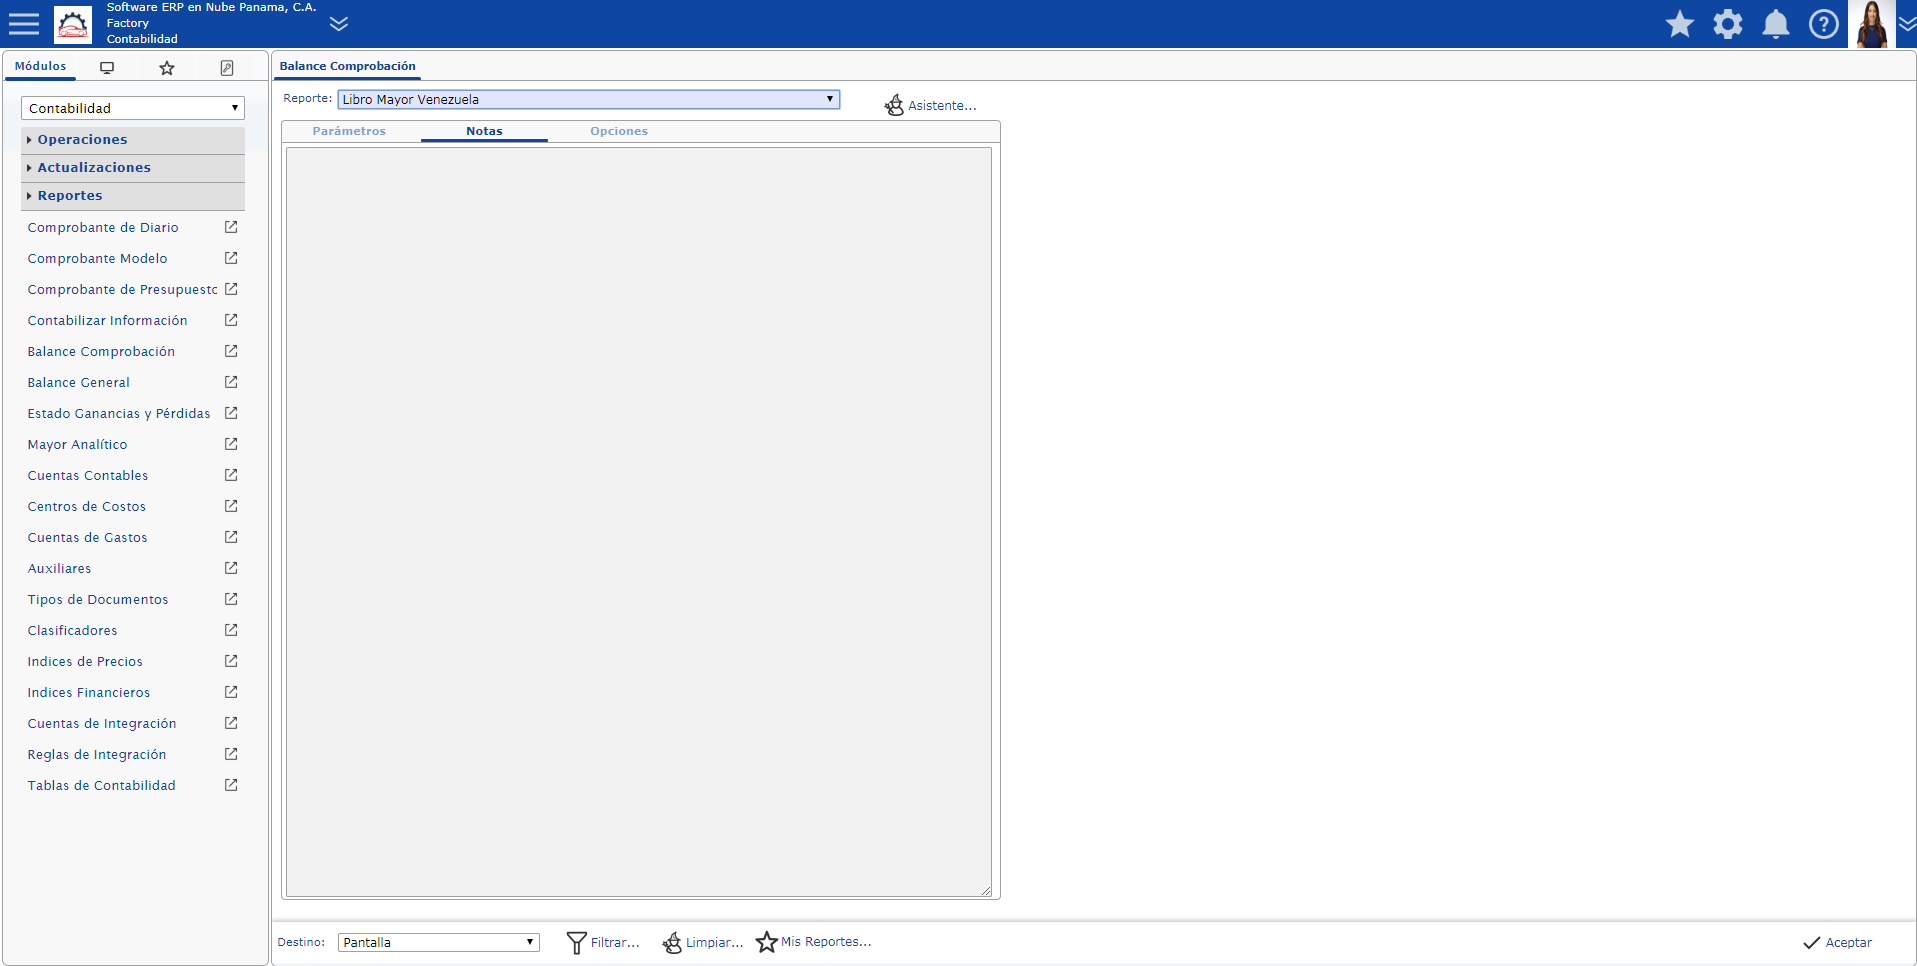Open the star favorites sidebar tab
Image resolution: width=1917 pixels, height=966 pixels.
167,68
